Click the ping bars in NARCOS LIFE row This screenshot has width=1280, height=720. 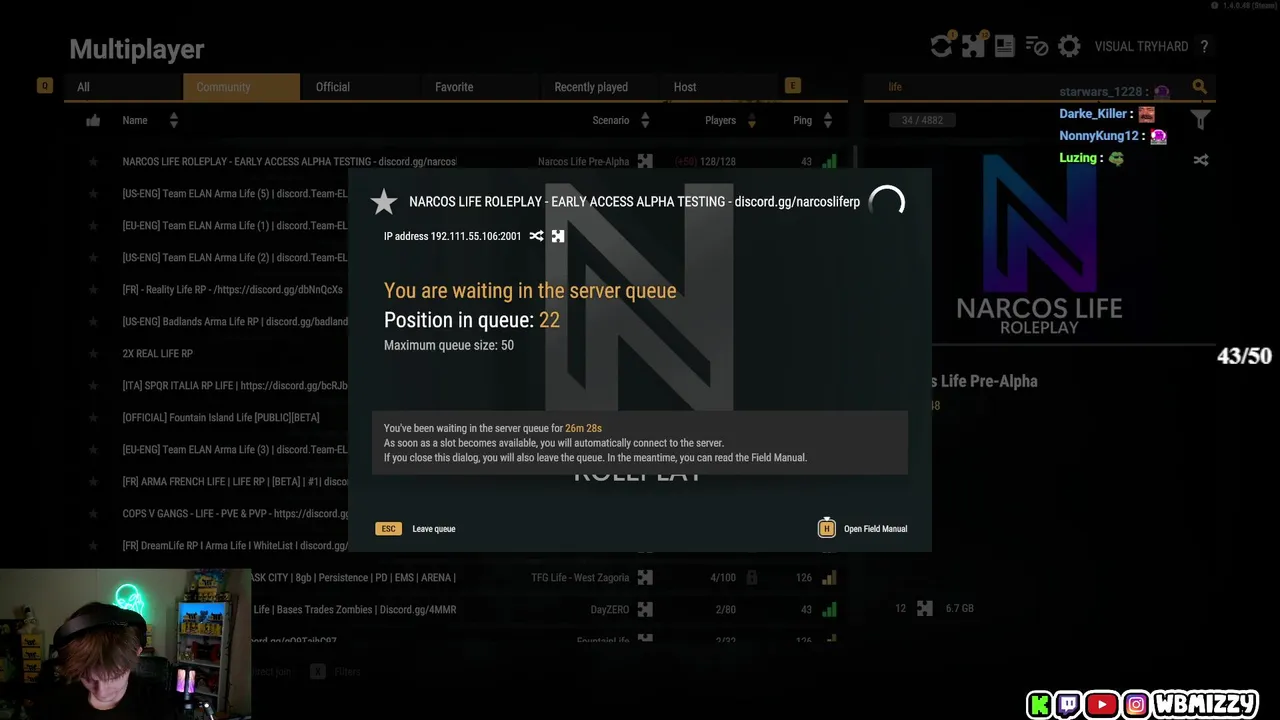tap(829, 161)
